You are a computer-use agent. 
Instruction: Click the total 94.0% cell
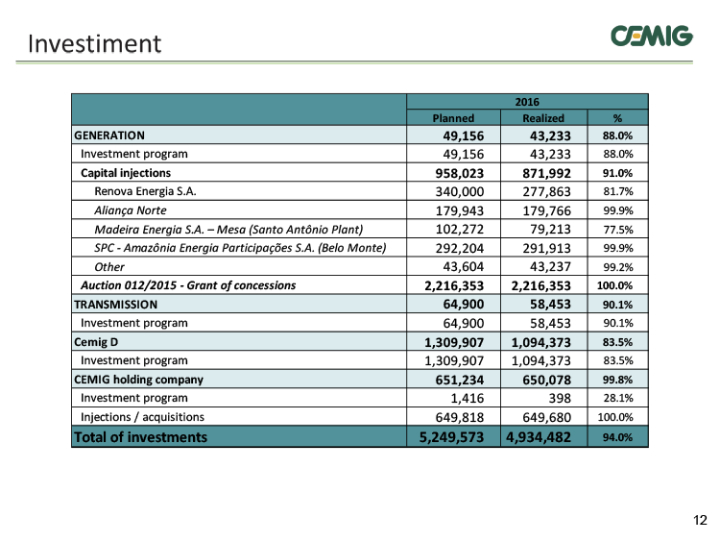click(x=618, y=437)
